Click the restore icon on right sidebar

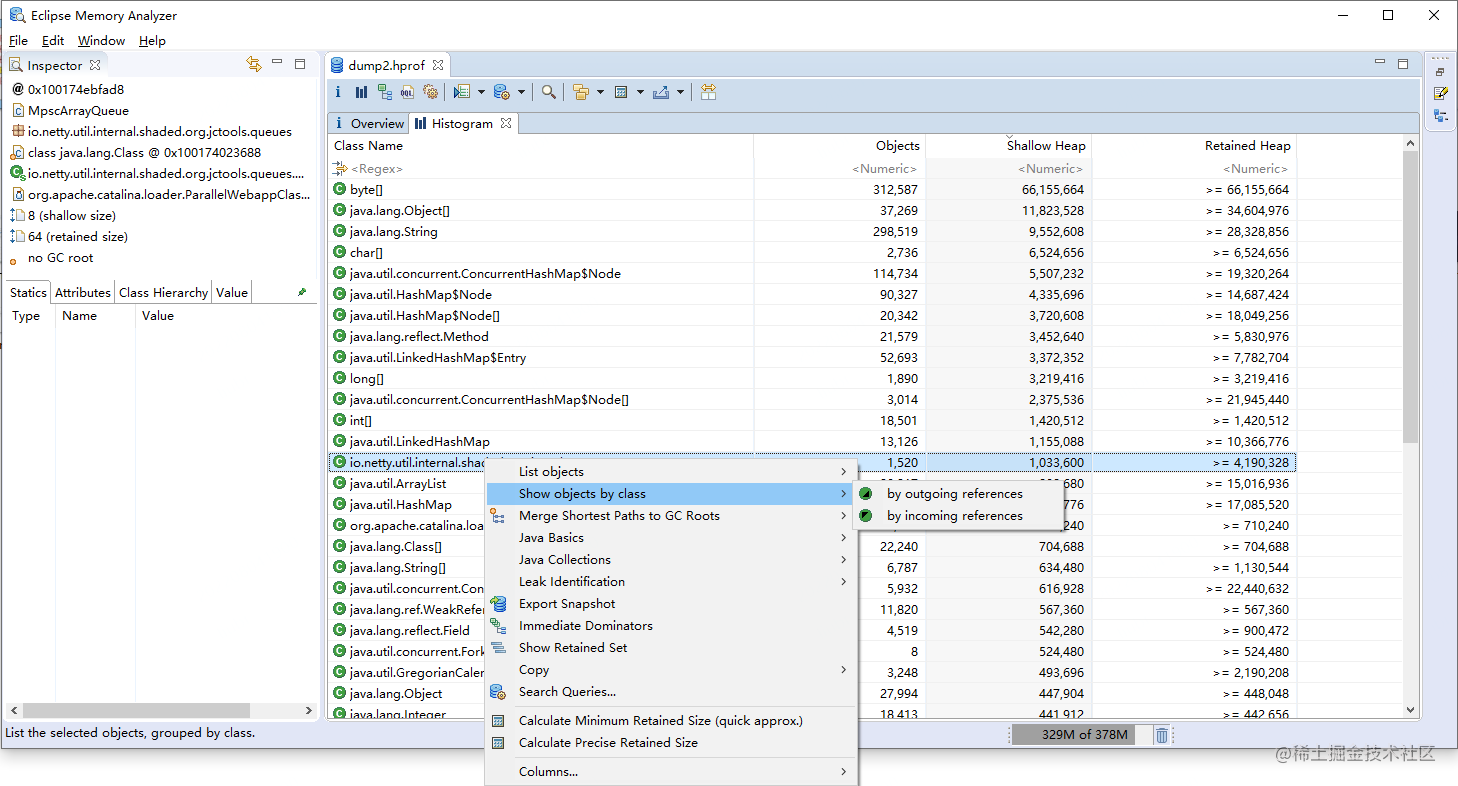(x=1440, y=71)
